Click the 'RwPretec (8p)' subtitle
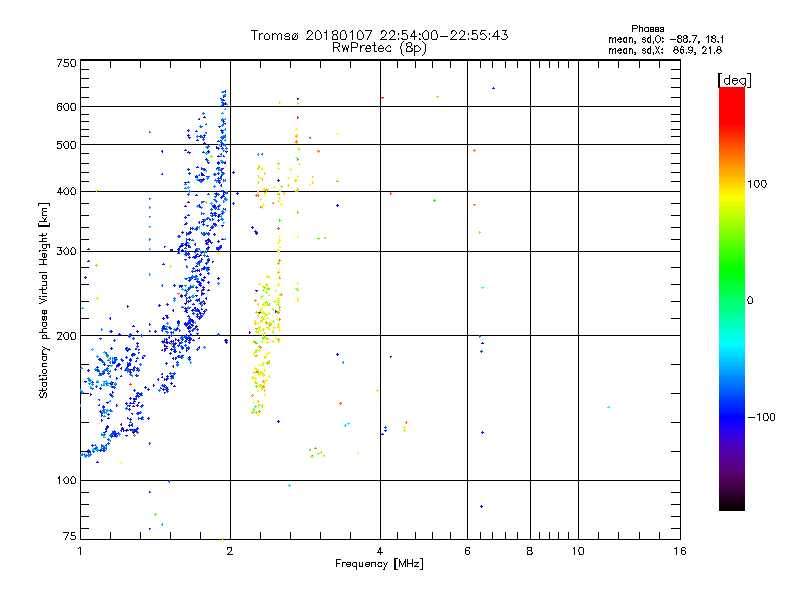The height and width of the screenshot is (600, 800). pos(379,48)
